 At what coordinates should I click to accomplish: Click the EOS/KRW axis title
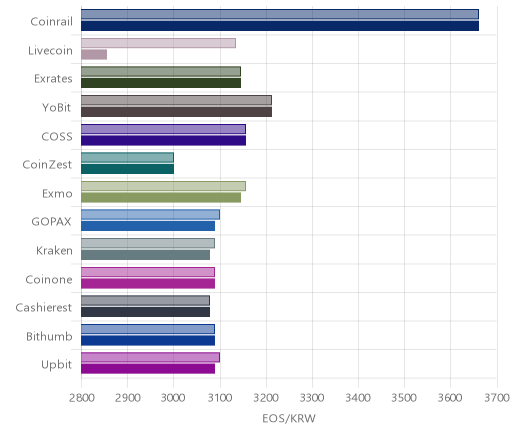(289, 419)
